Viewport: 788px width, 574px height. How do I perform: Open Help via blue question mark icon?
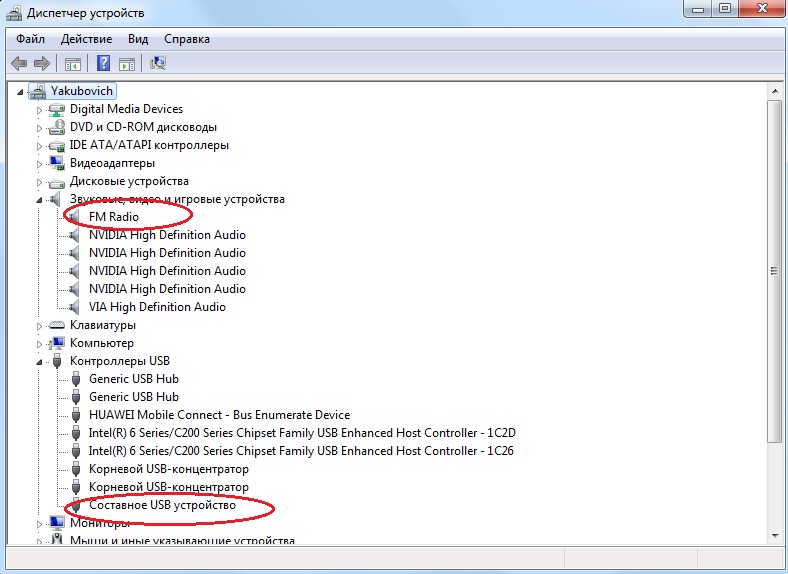(x=102, y=63)
